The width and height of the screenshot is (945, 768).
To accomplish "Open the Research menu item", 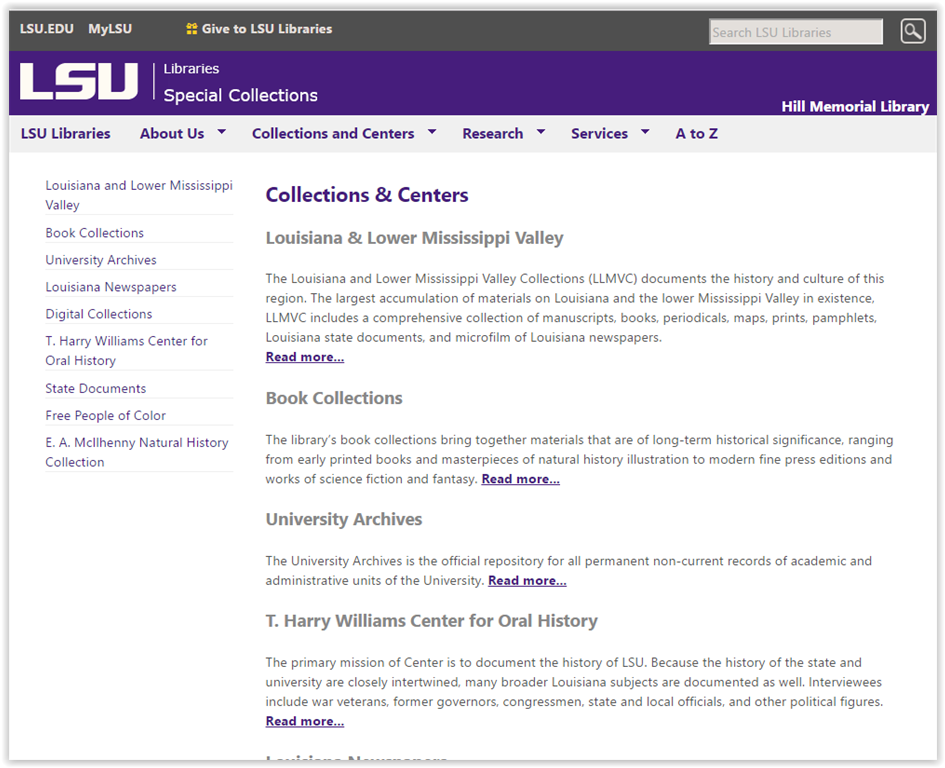I will tap(492, 133).
